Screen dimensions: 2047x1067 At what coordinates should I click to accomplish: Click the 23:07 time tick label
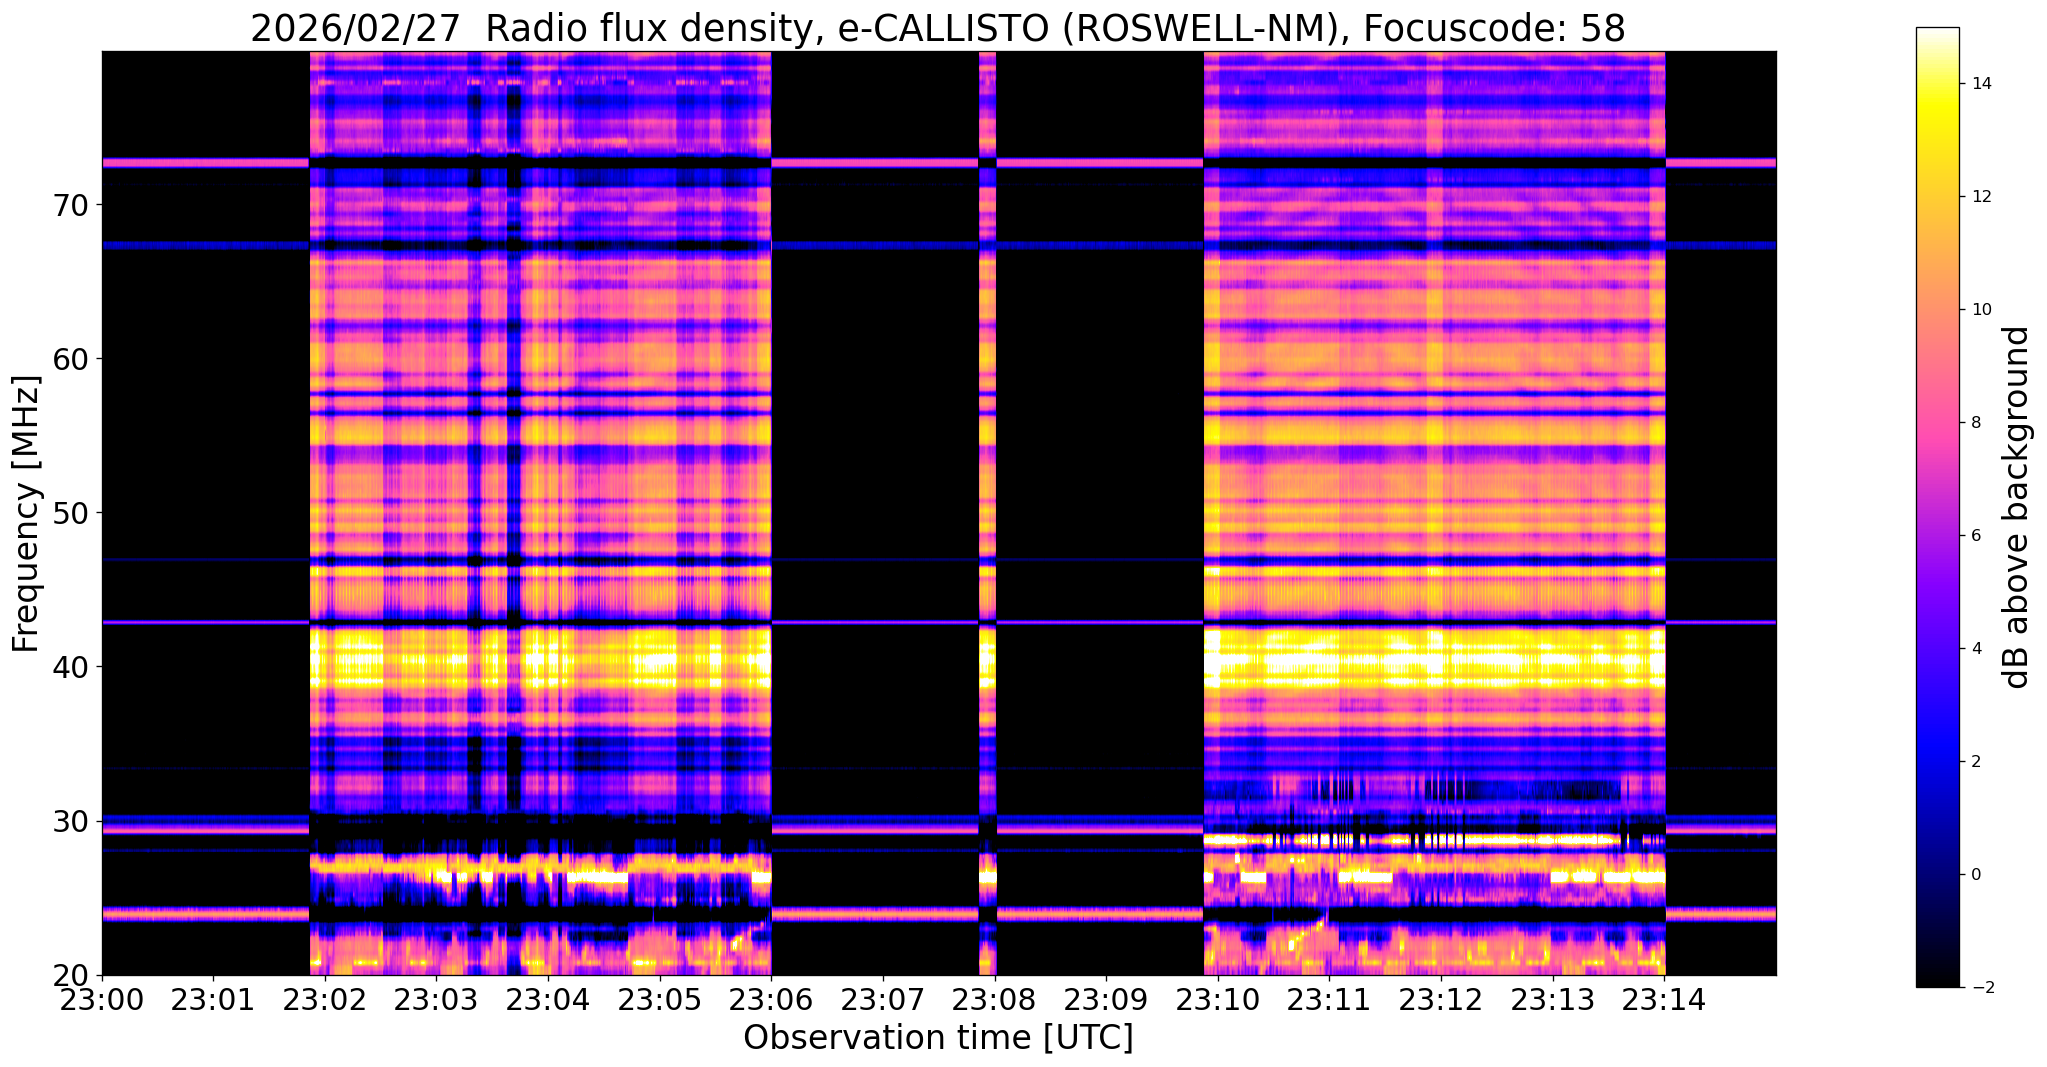(883, 999)
